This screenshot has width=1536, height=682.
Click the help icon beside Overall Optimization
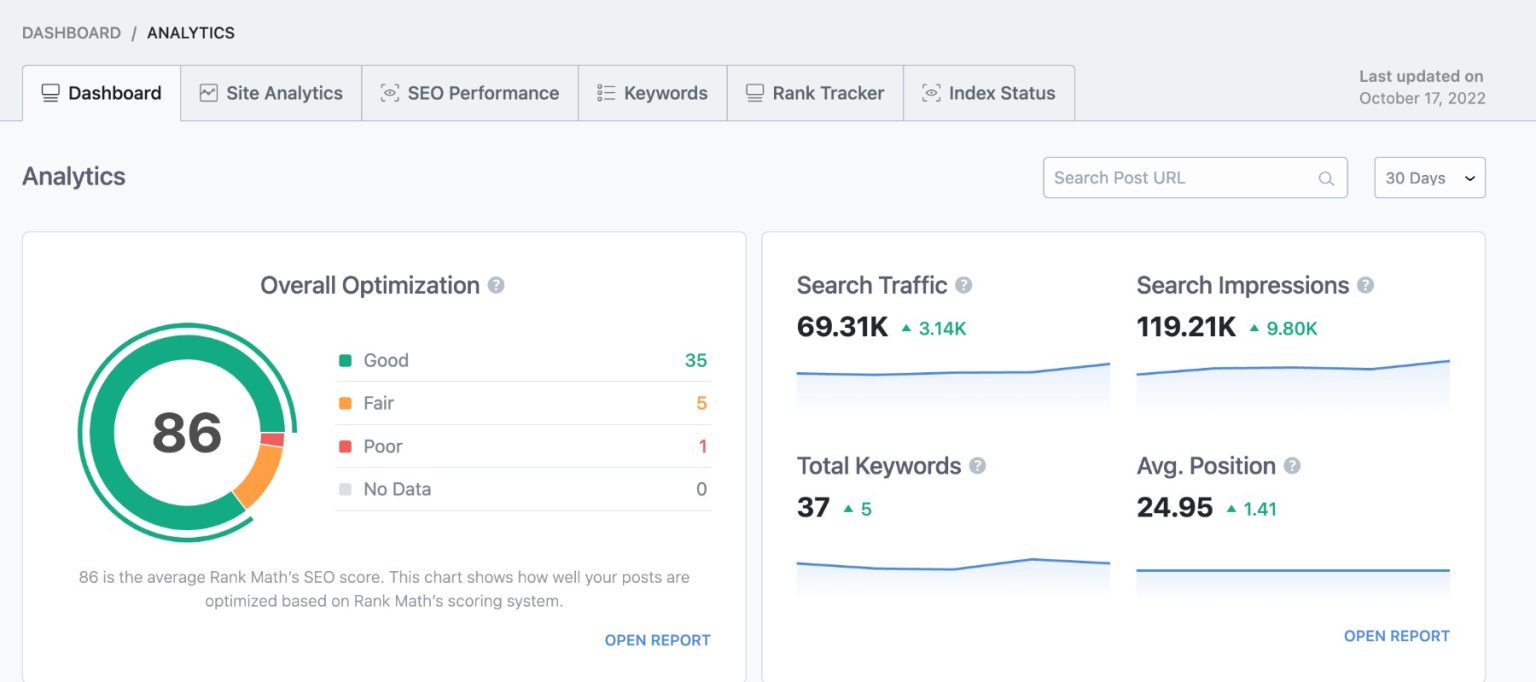496,286
